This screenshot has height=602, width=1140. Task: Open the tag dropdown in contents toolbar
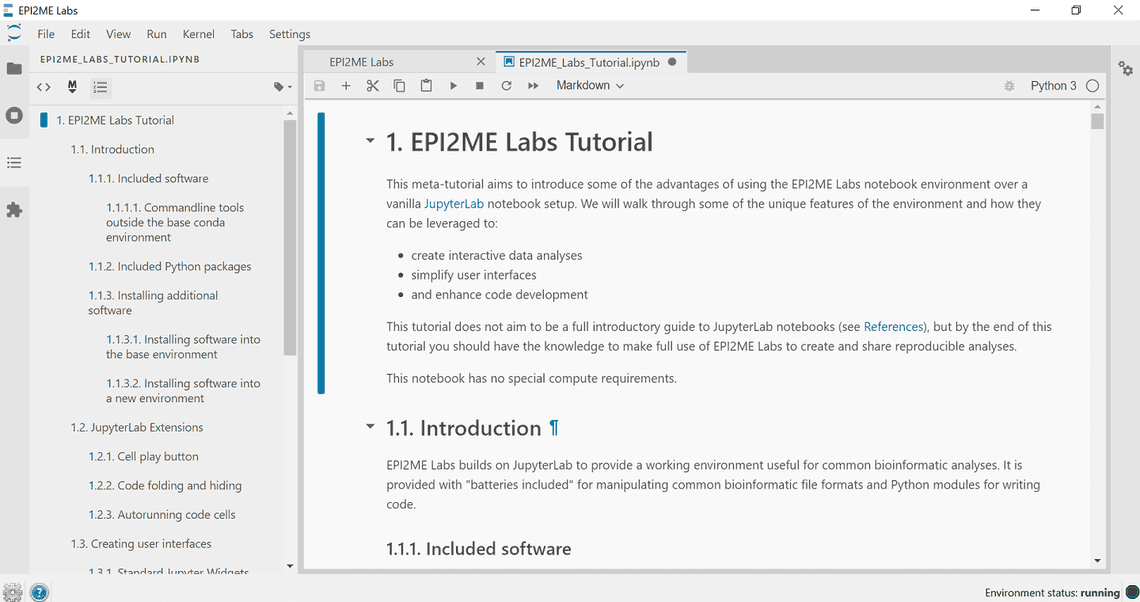283,87
